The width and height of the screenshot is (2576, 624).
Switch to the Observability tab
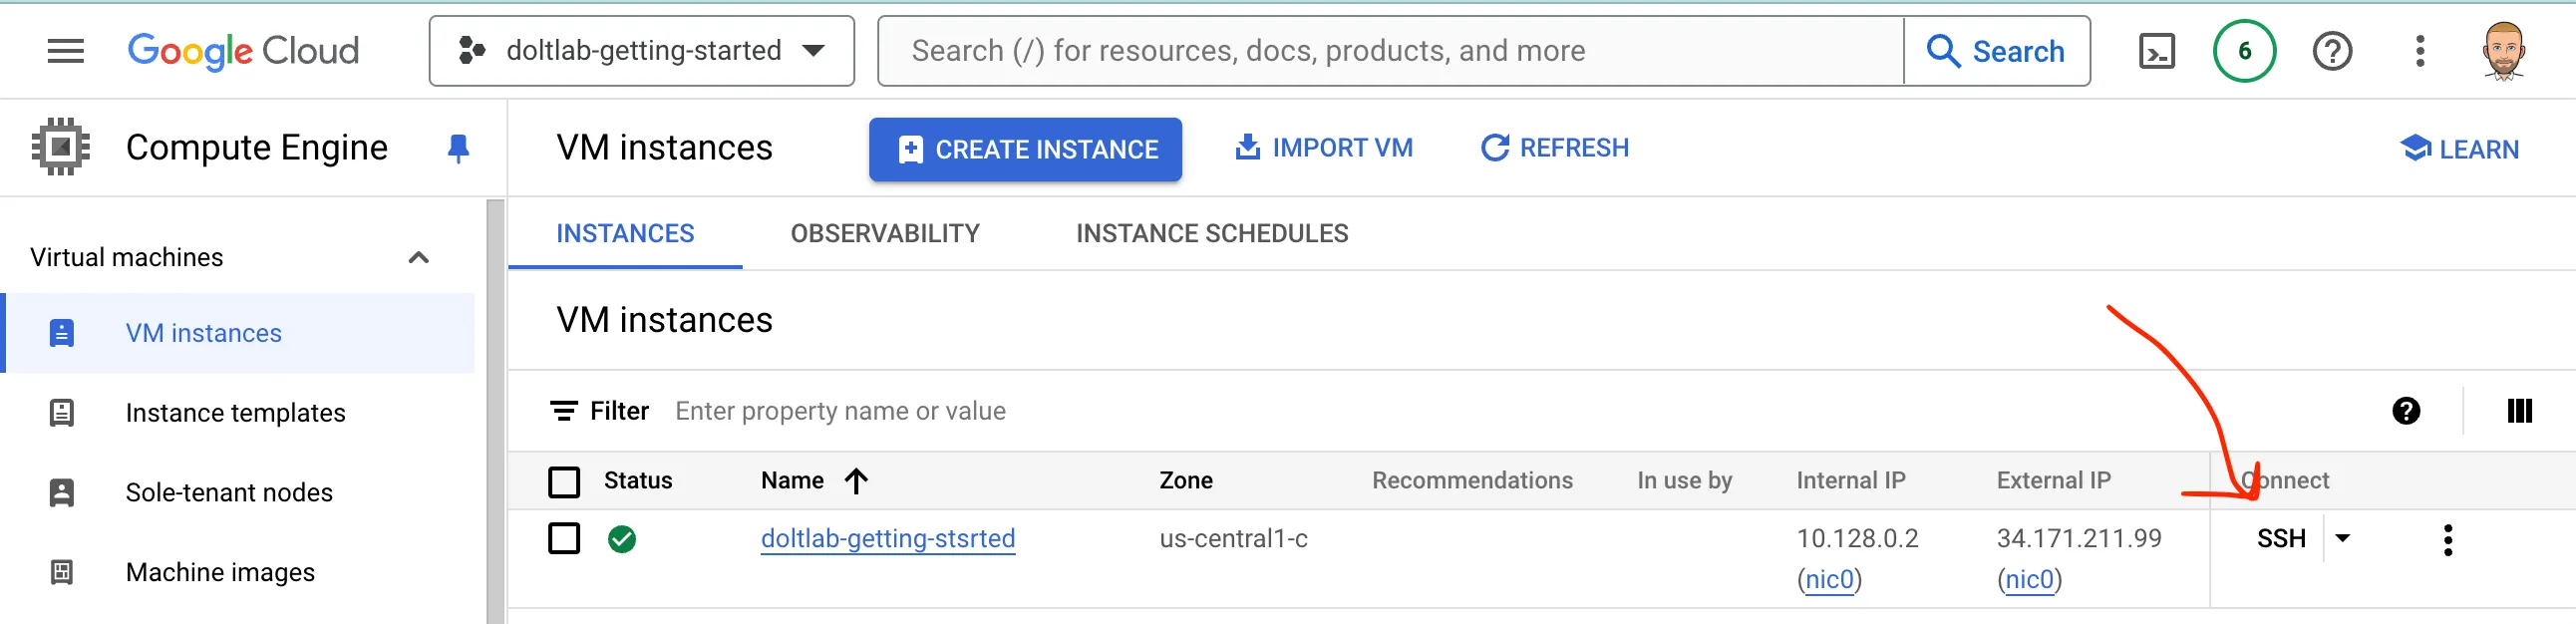pyautogui.click(x=884, y=234)
